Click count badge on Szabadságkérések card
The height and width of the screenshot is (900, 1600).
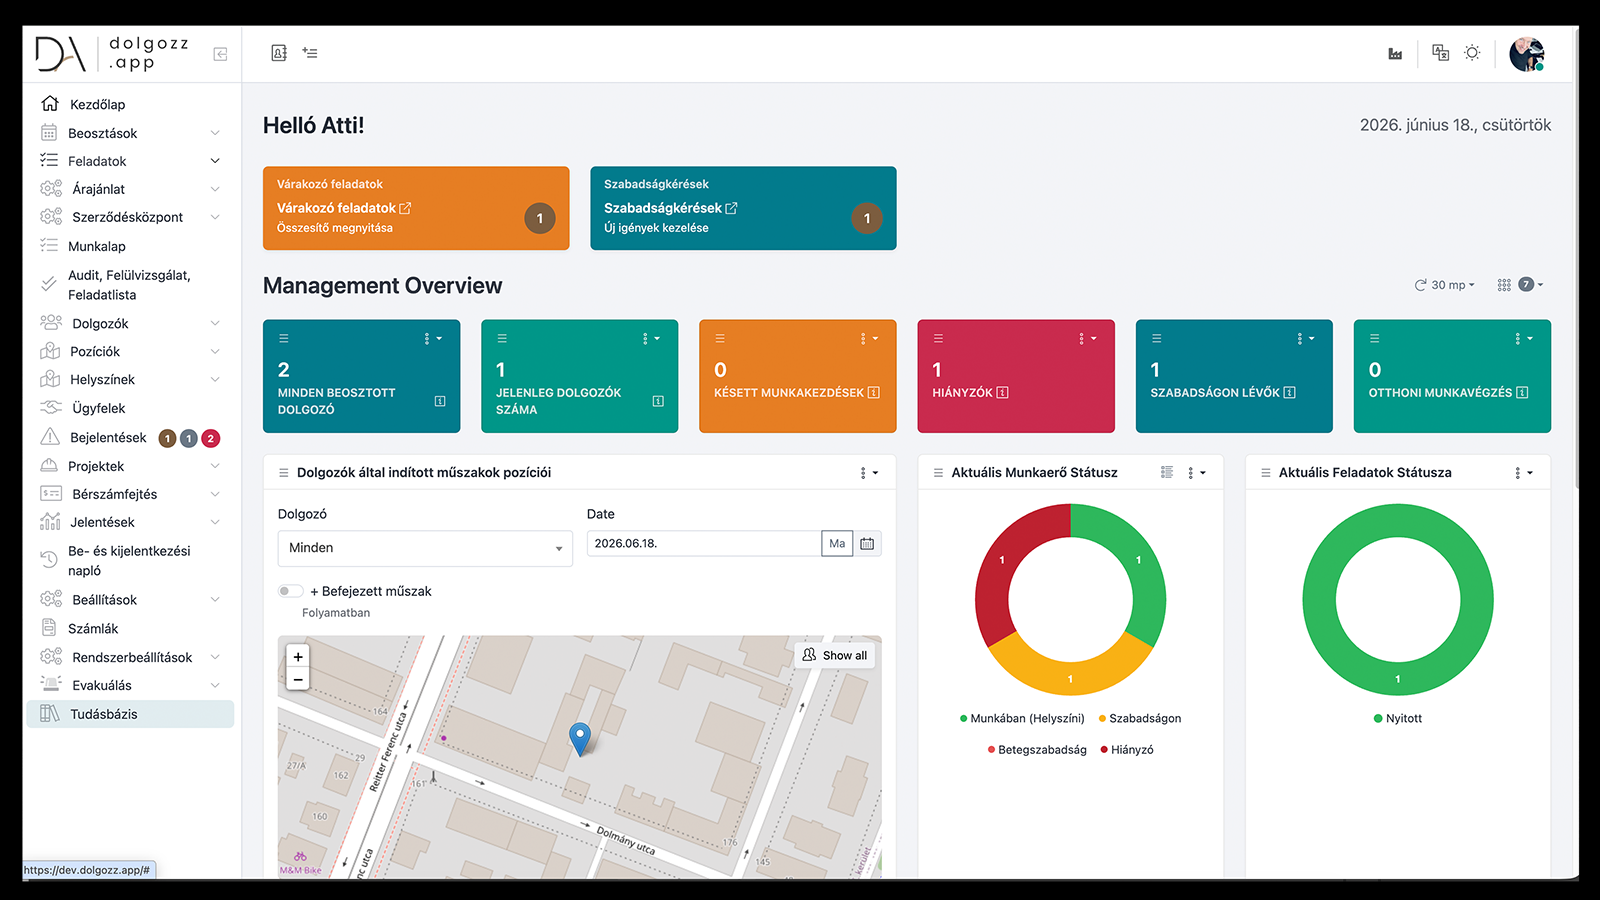pyautogui.click(x=867, y=218)
